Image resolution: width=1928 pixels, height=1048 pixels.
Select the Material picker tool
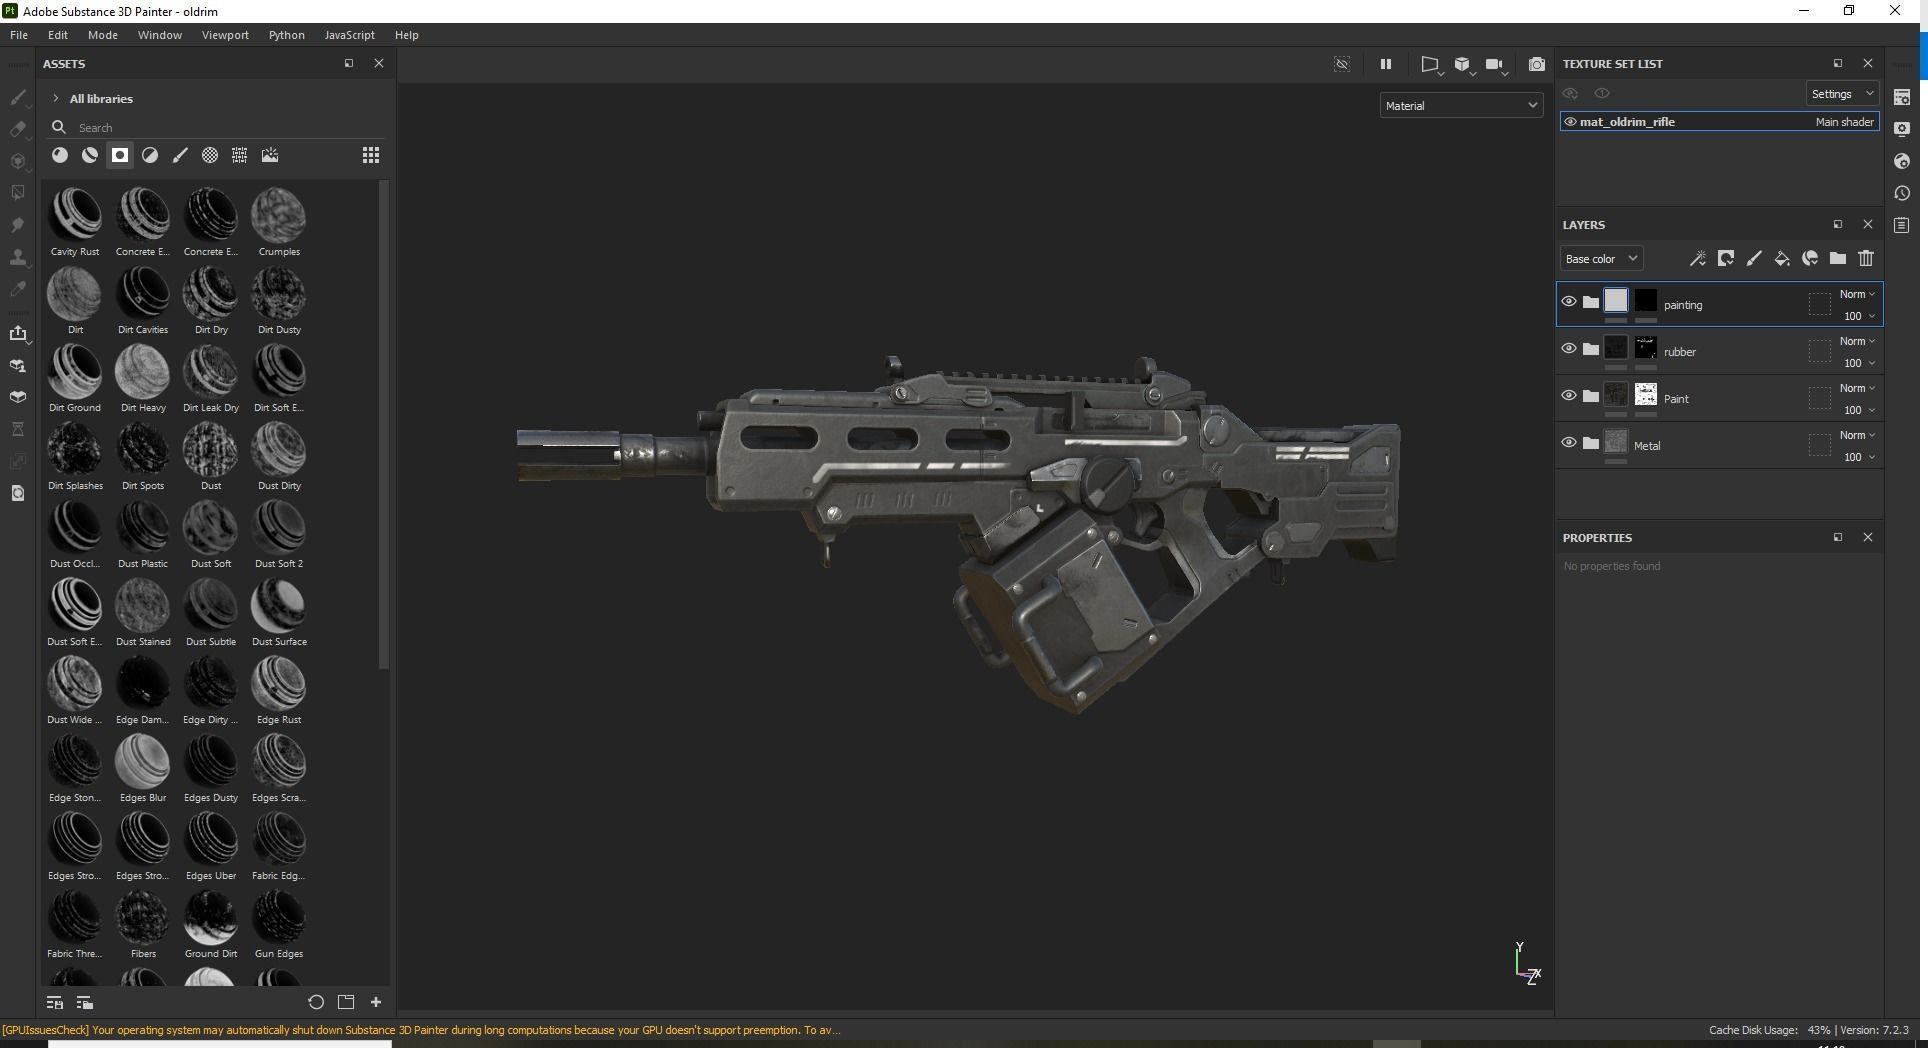(x=17, y=289)
